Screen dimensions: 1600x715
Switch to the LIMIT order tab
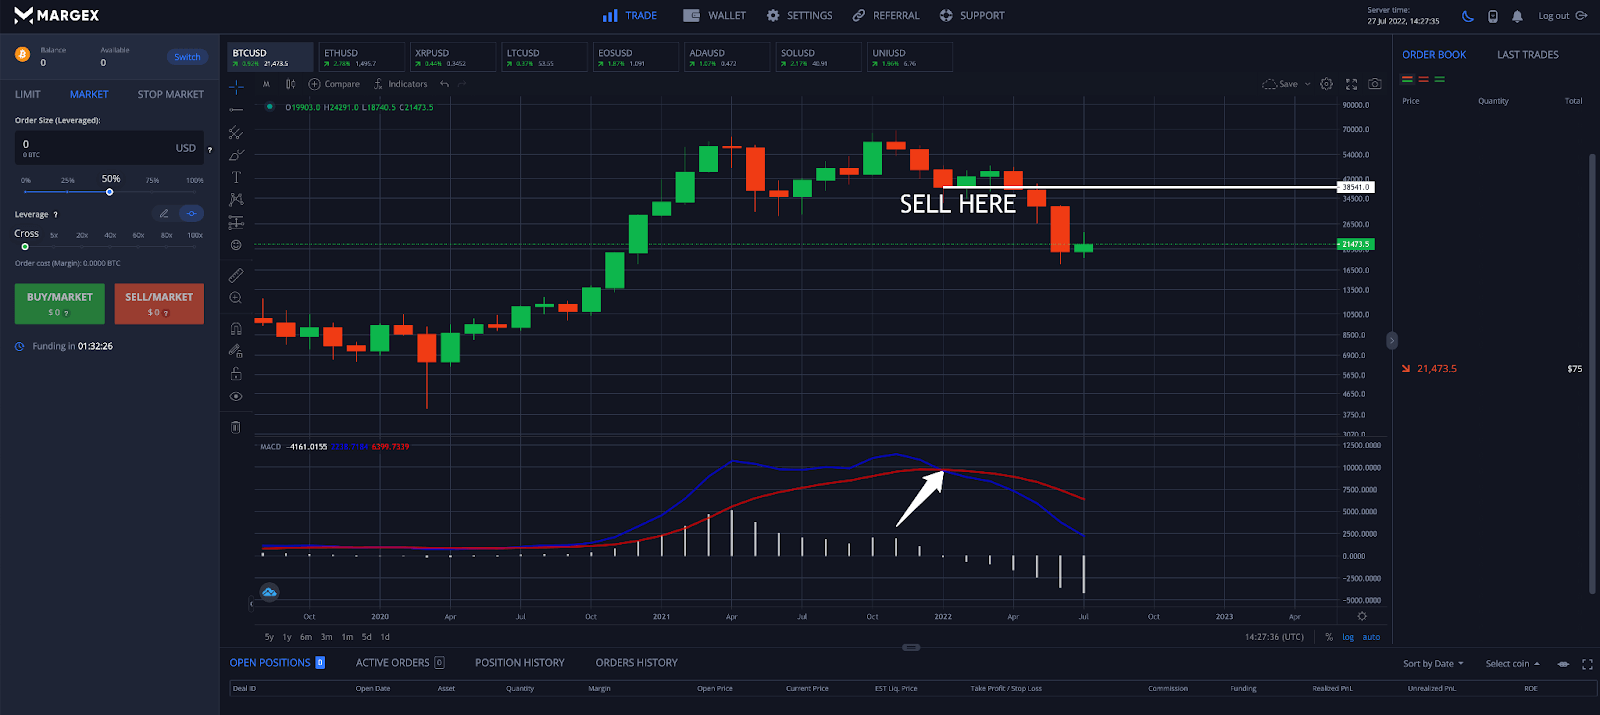(28, 94)
